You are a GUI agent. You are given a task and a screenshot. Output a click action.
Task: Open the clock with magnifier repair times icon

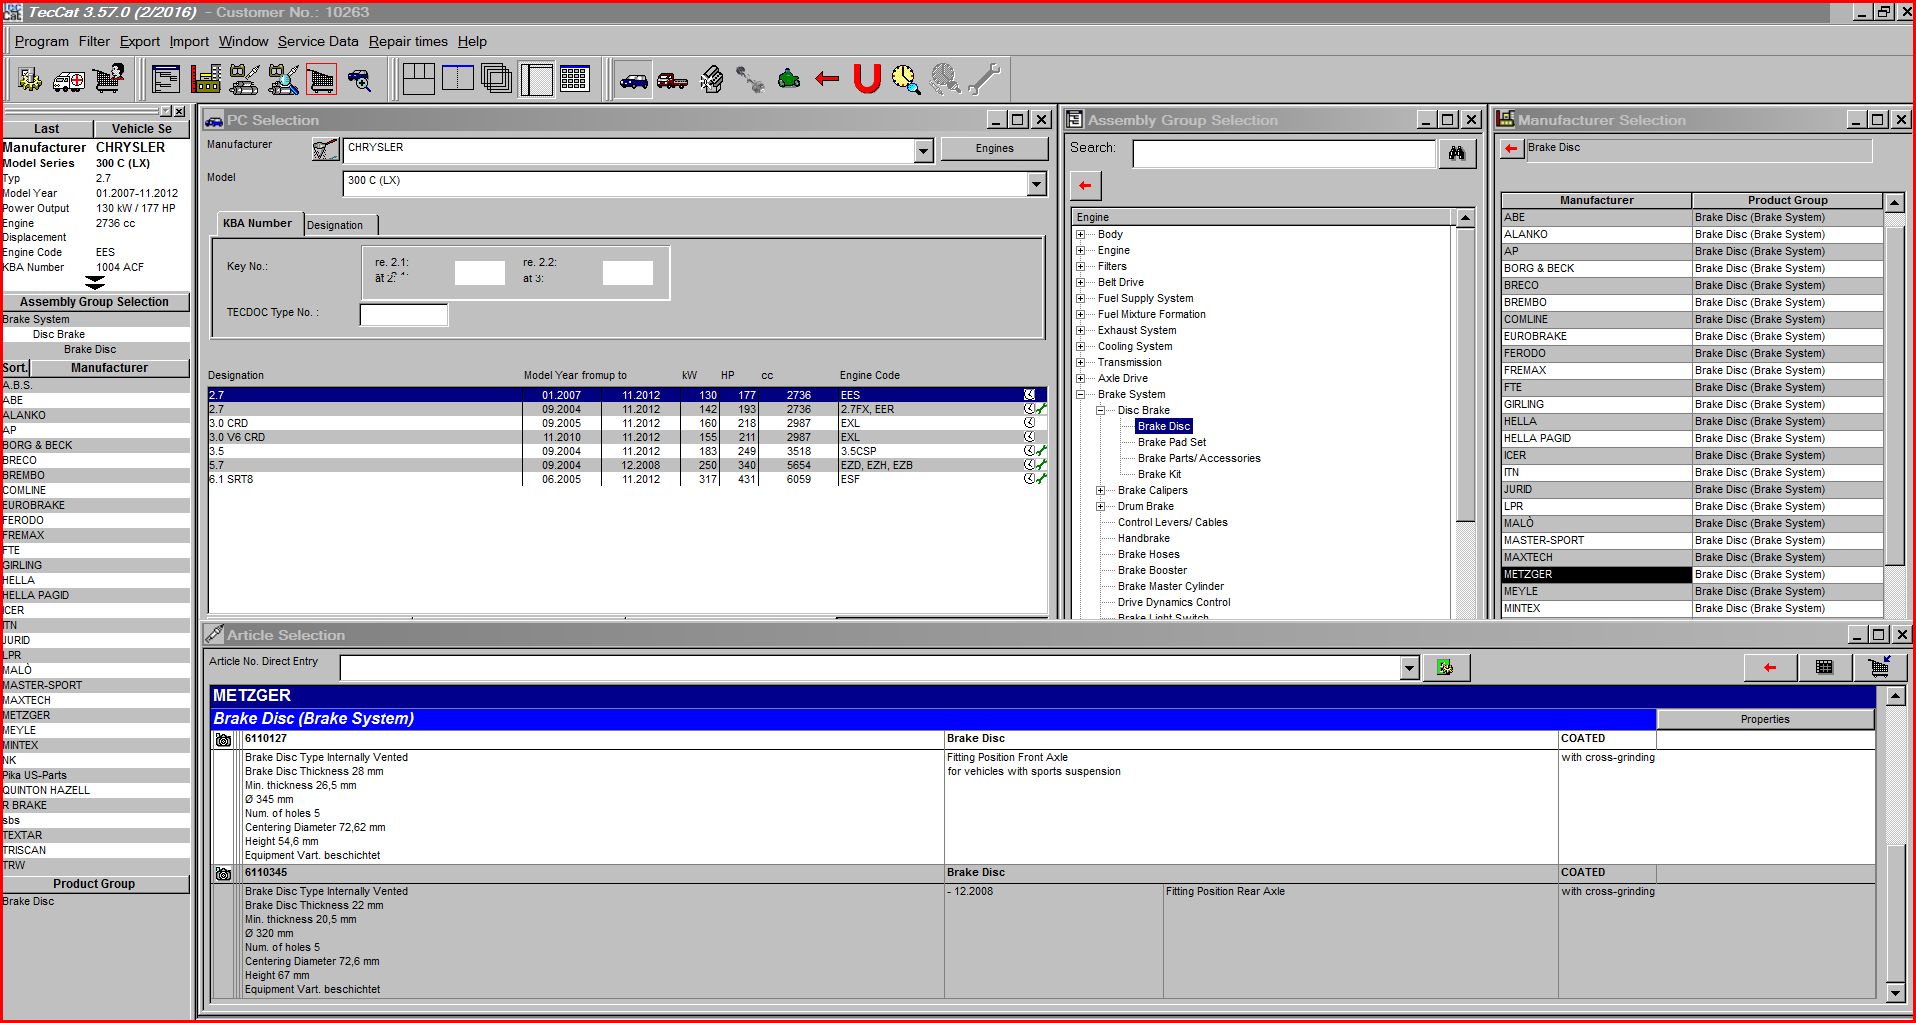click(906, 79)
